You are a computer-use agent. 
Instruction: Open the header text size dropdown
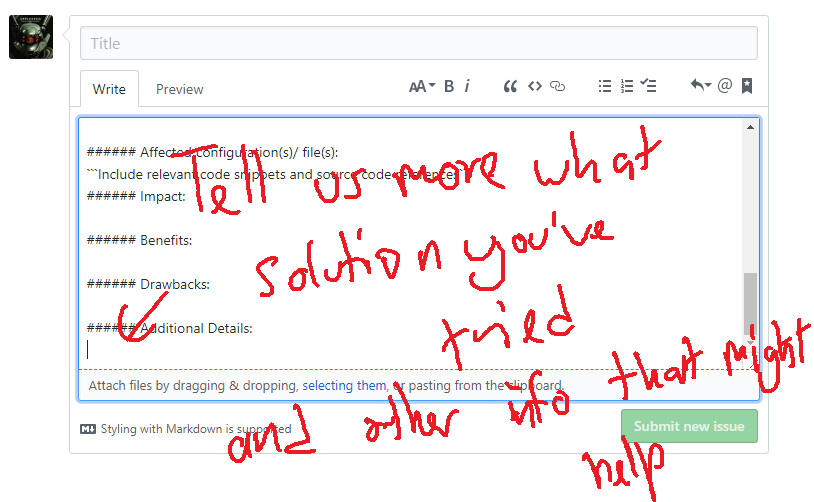pyautogui.click(x=422, y=86)
